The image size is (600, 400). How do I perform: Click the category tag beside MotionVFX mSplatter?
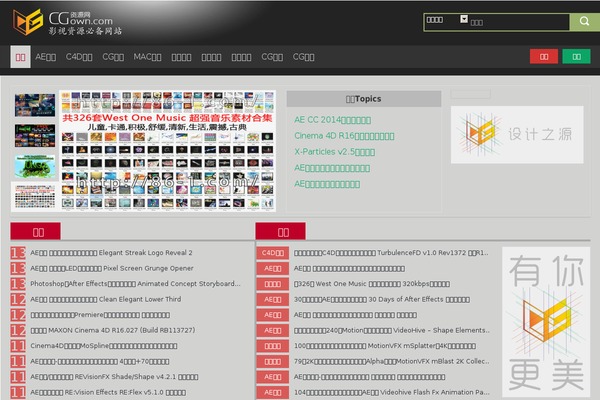tap(272, 346)
